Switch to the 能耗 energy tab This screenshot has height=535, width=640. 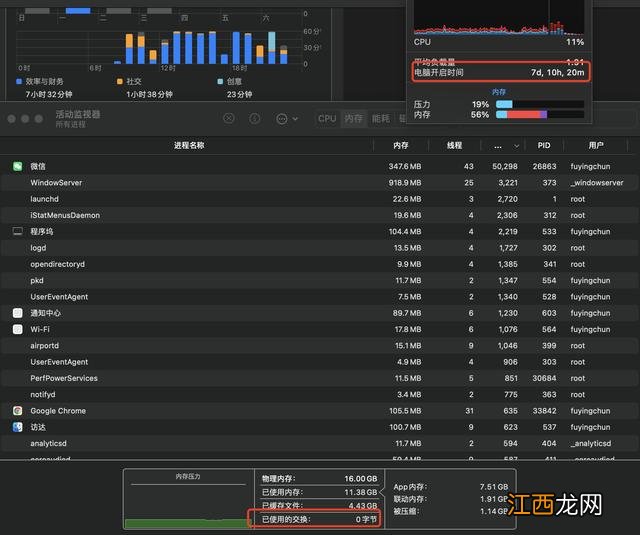tap(381, 119)
